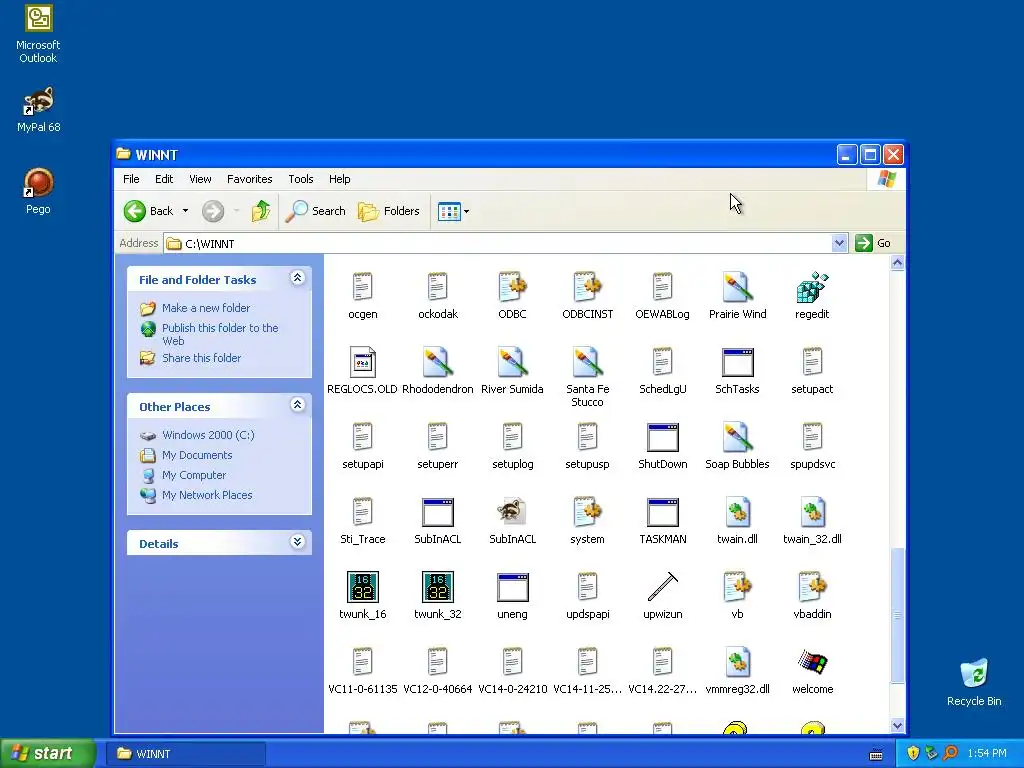Collapse the File and Folder Tasks panel
This screenshot has width=1024, height=768.
(297, 278)
